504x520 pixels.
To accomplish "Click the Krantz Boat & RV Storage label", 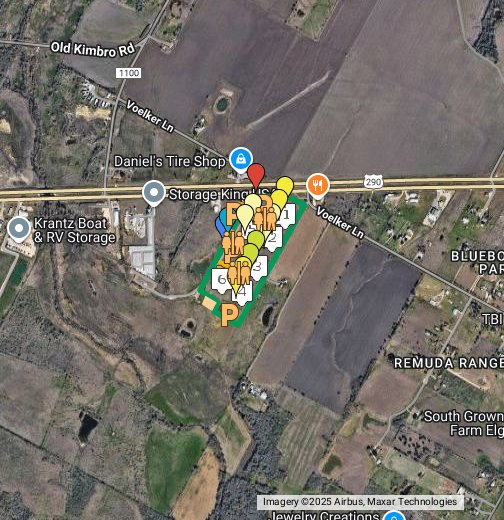I will [74, 230].
